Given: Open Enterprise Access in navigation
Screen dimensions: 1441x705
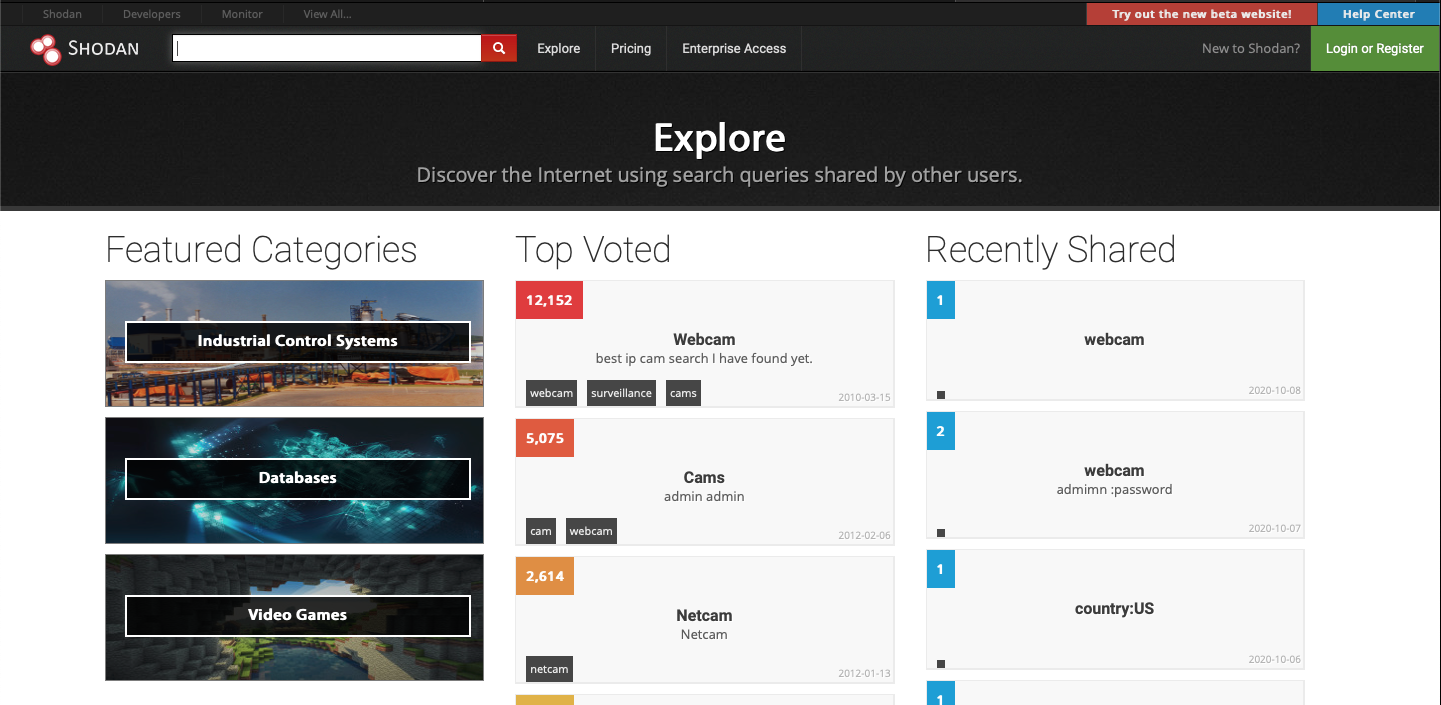Looking at the screenshot, I should [x=734, y=48].
